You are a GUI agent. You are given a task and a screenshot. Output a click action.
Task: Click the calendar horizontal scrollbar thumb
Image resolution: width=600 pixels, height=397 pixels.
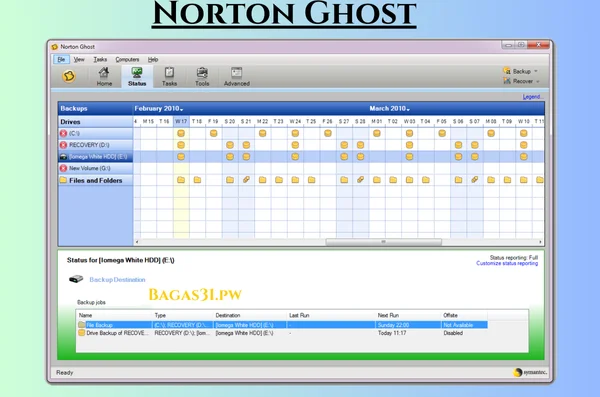[383, 242]
